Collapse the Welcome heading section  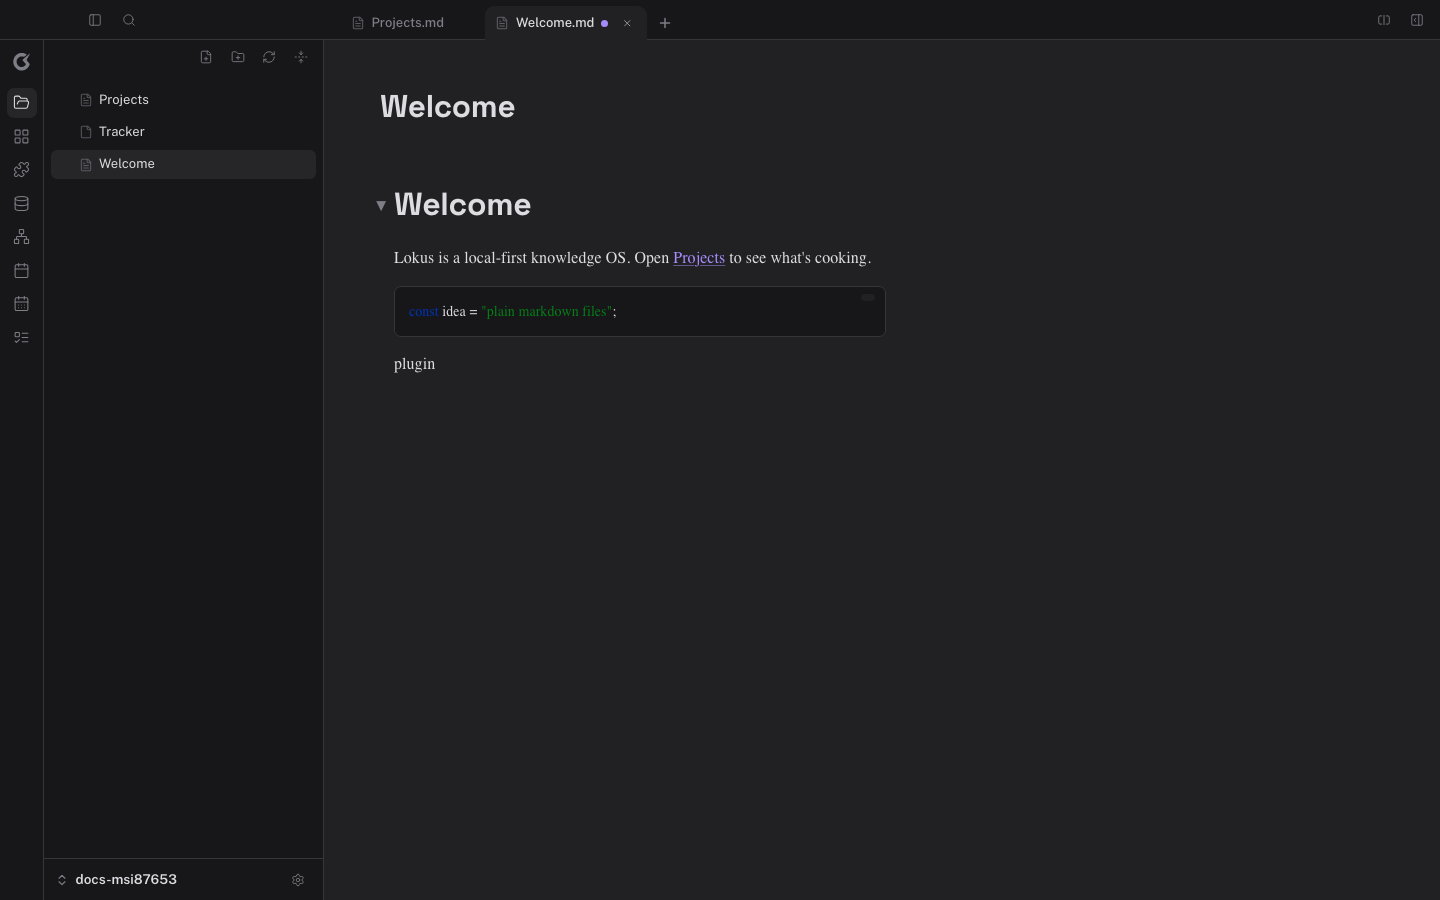pos(381,205)
